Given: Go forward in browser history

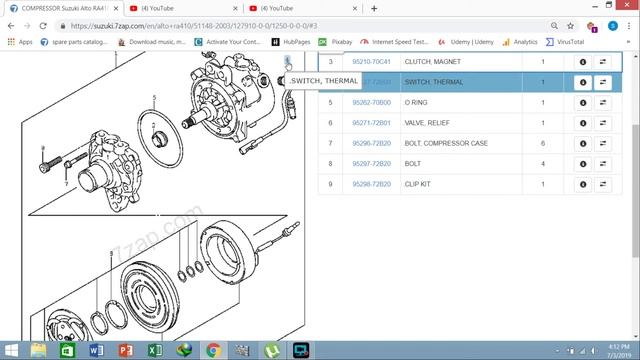Looking at the screenshot, I should tap(27, 26).
